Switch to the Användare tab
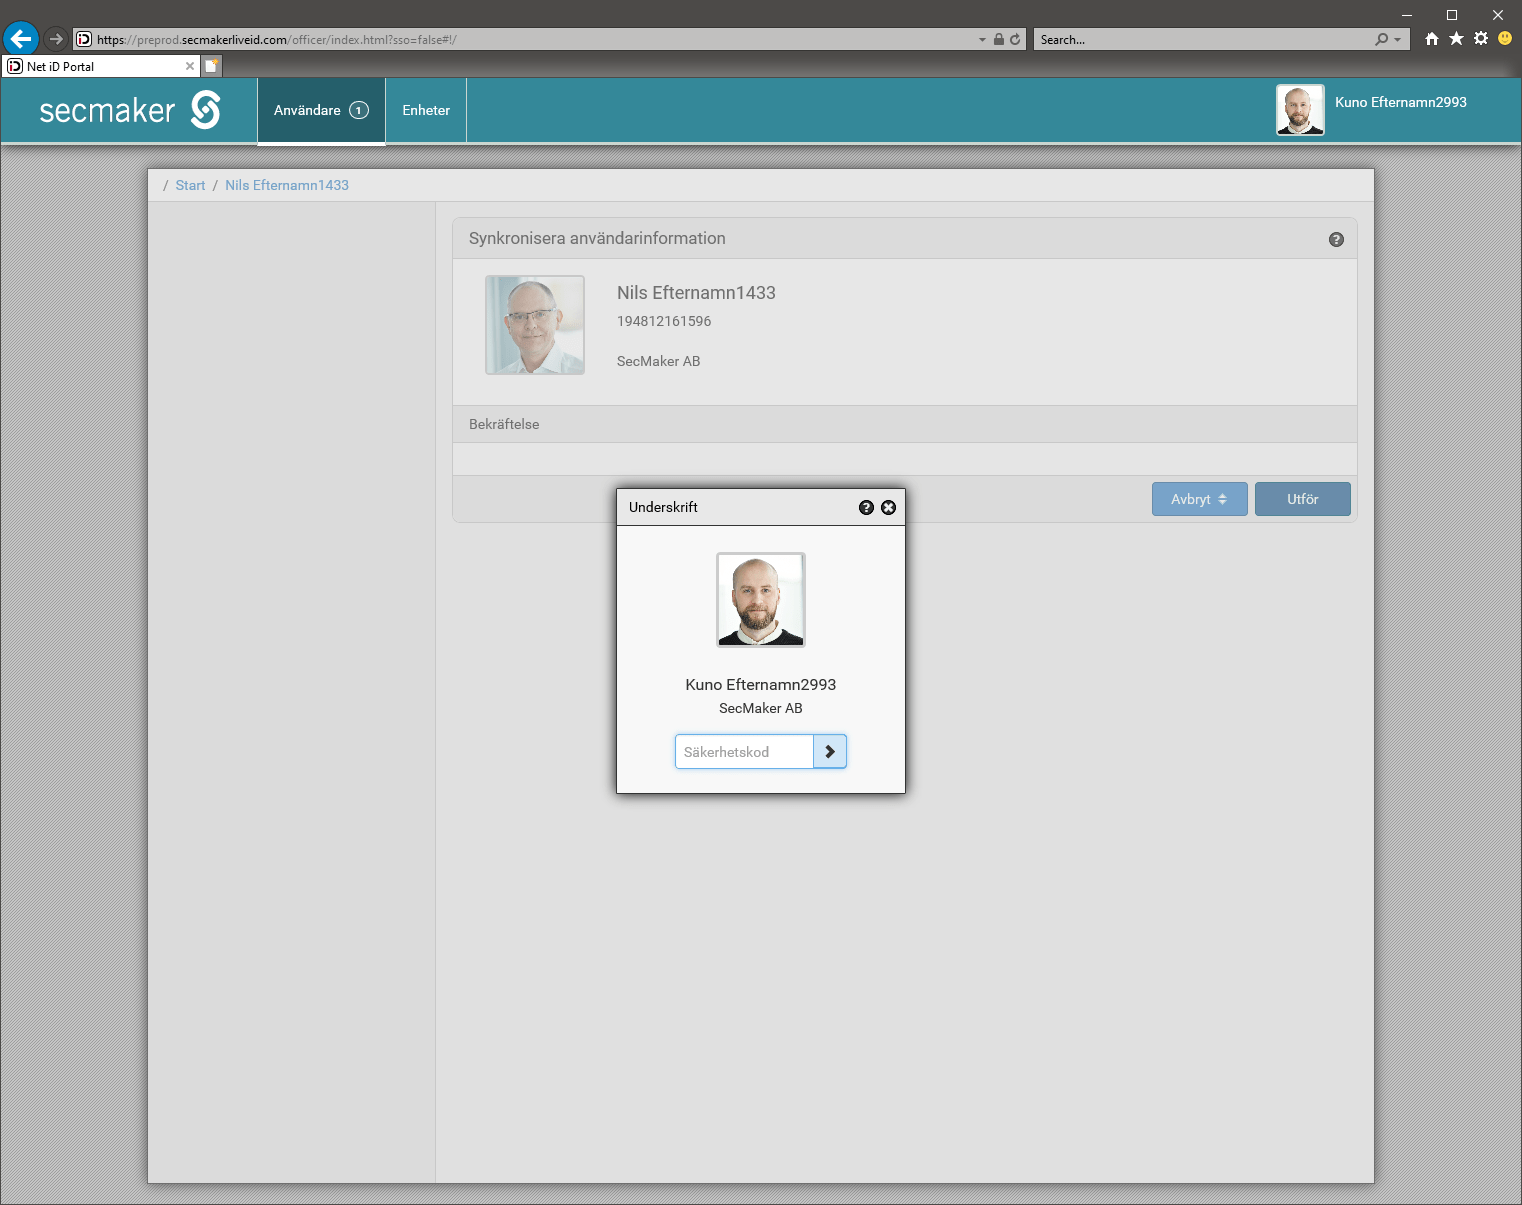Image resolution: width=1522 pixels, height=1205 pixels. (x=321, y=111)
